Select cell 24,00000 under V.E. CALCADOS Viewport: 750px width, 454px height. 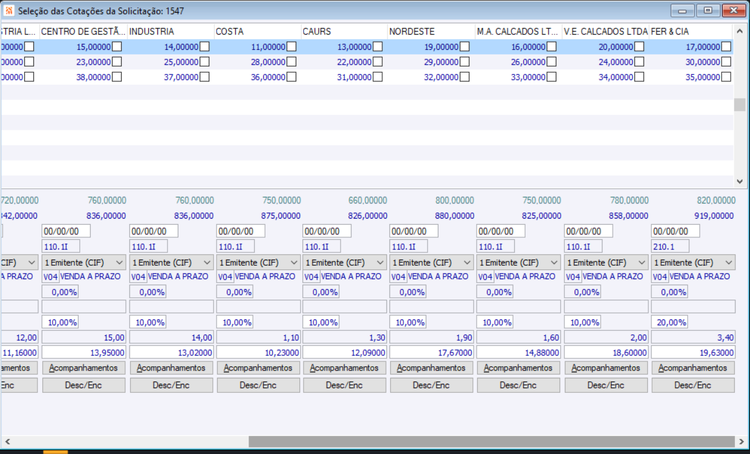(616, 62)
